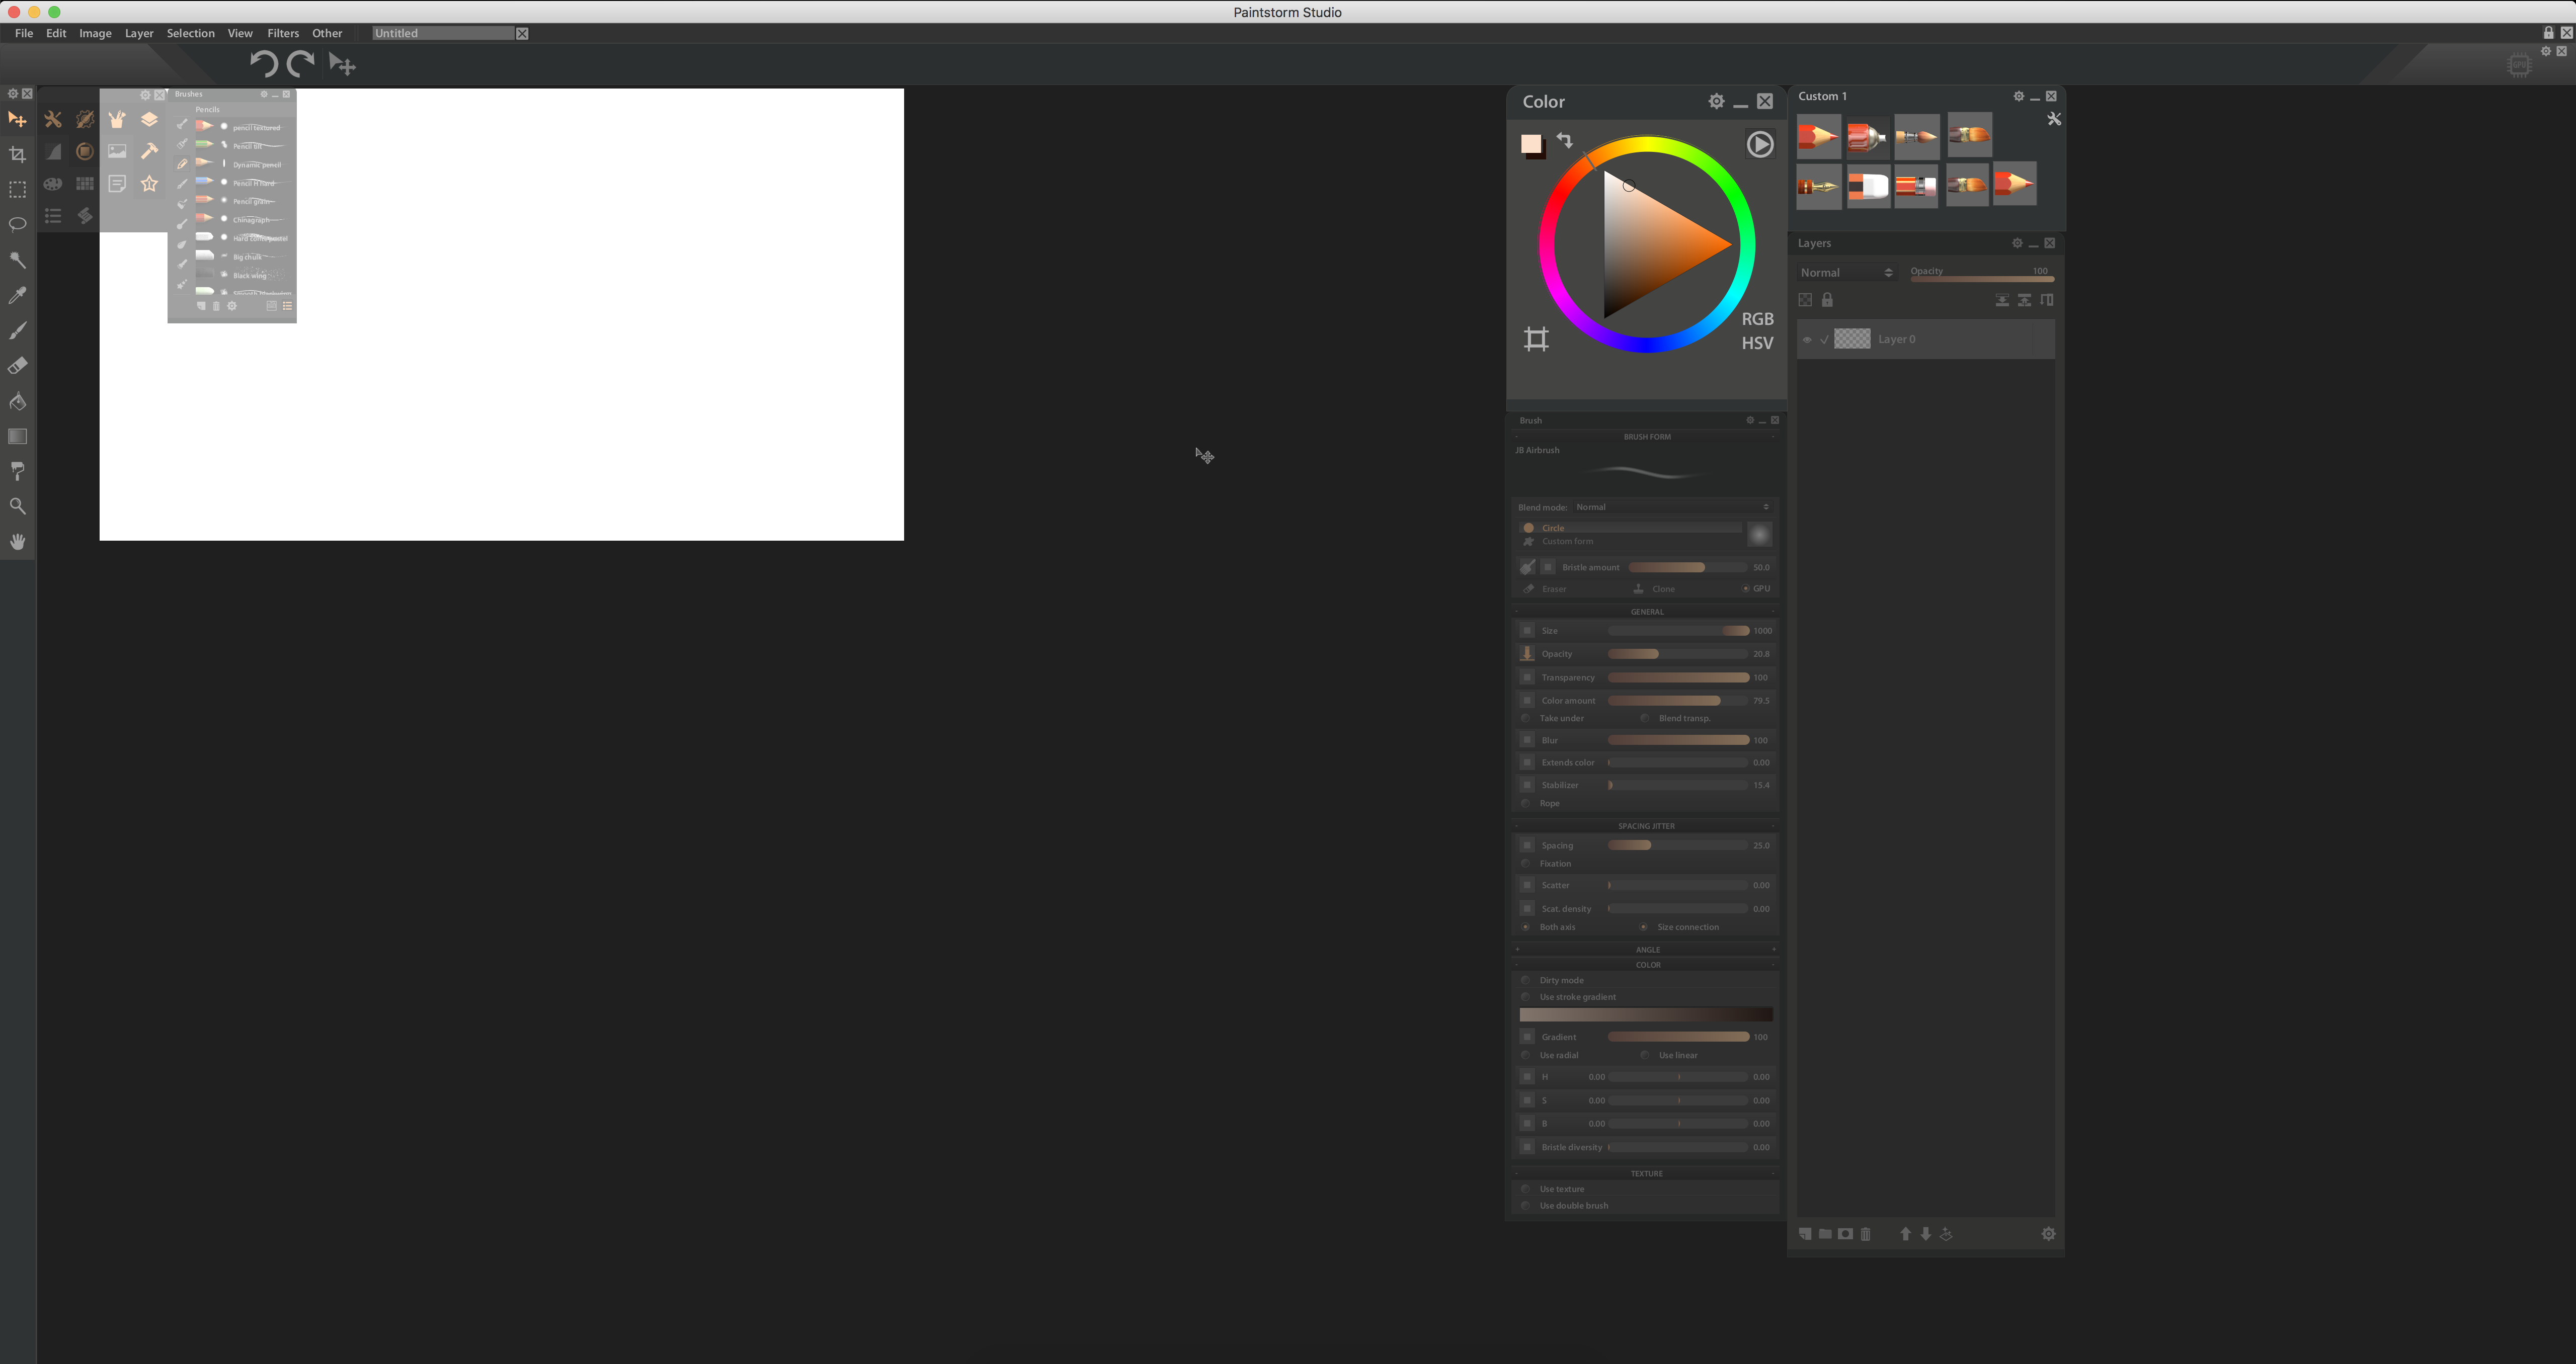Switch color model to HSV

(1757, 343)
